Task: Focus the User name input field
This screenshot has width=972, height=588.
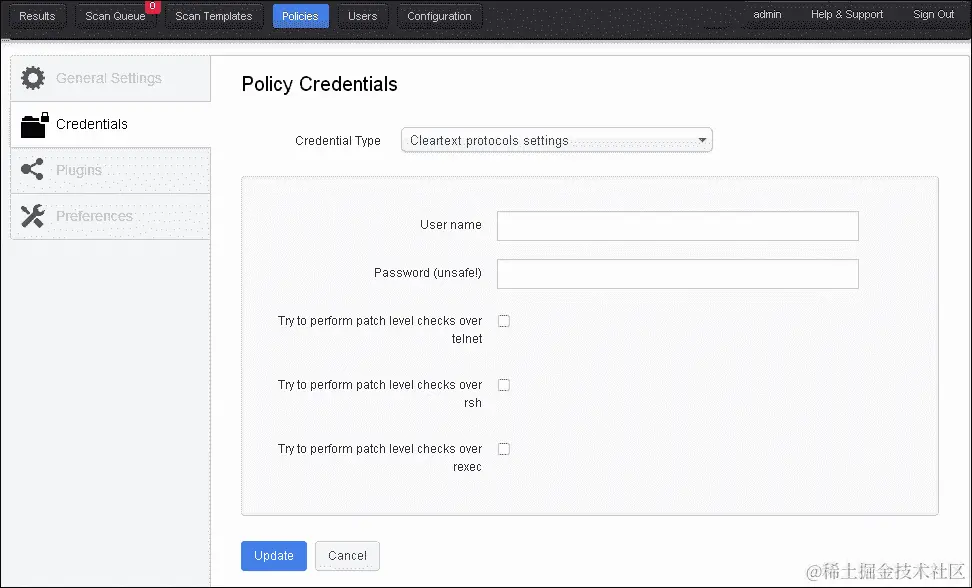Action: [678, 226]
